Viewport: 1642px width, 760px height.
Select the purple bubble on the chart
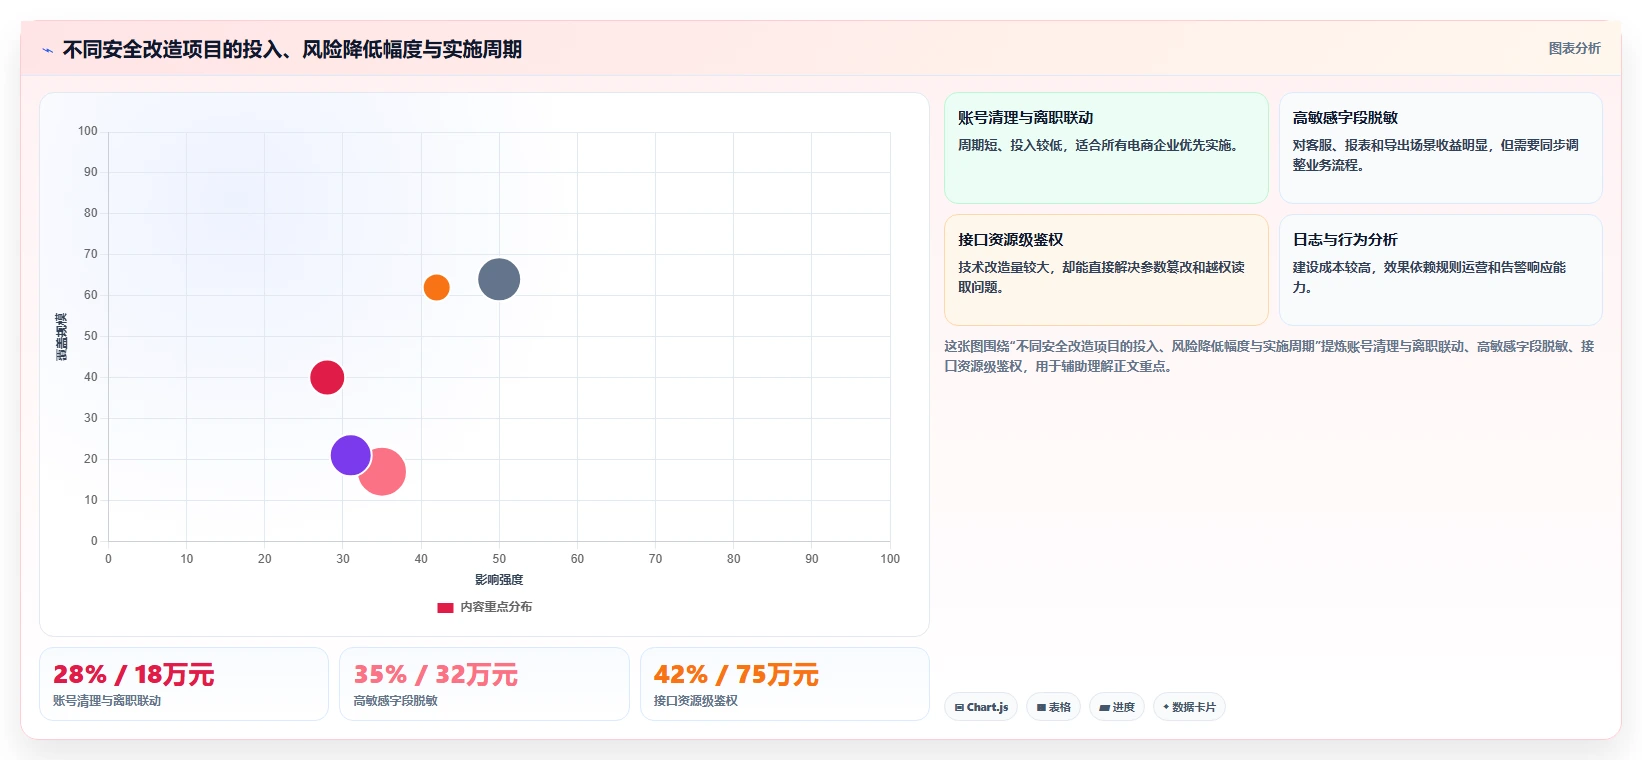[350, 455]
